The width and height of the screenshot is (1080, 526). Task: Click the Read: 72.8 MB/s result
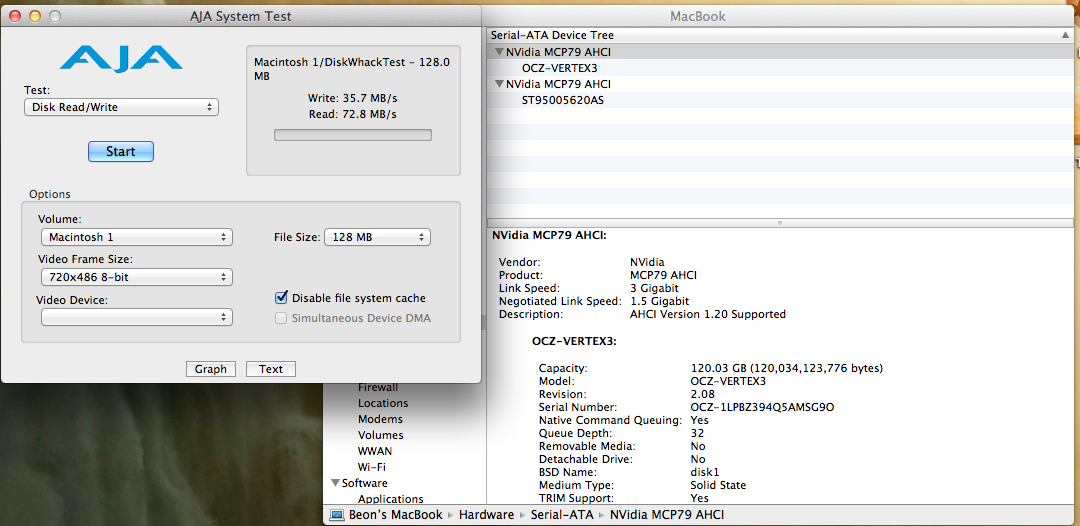tap(353, 114)
